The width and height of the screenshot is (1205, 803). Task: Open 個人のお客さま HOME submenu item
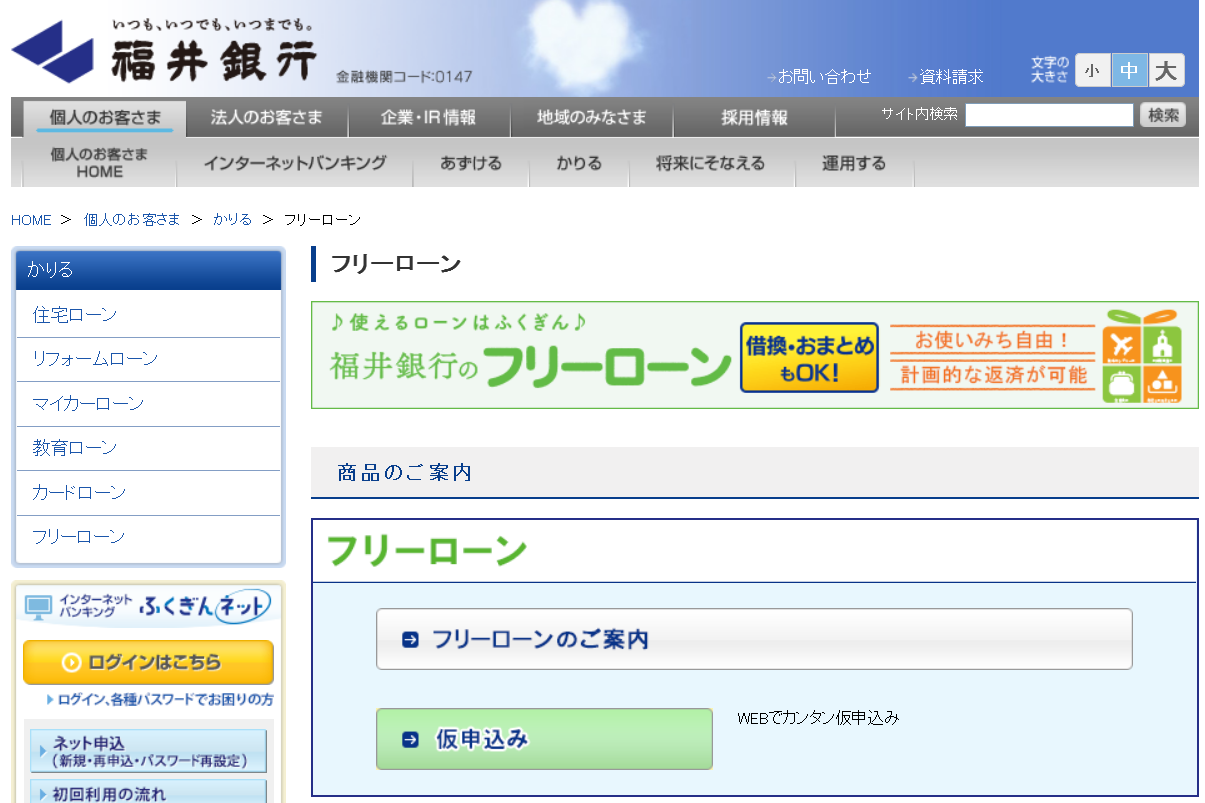coord(99,163)
